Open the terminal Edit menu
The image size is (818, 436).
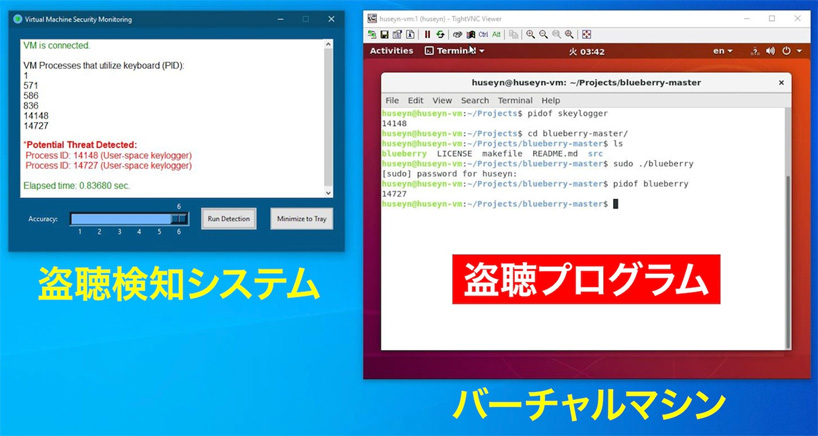(416, 101)
